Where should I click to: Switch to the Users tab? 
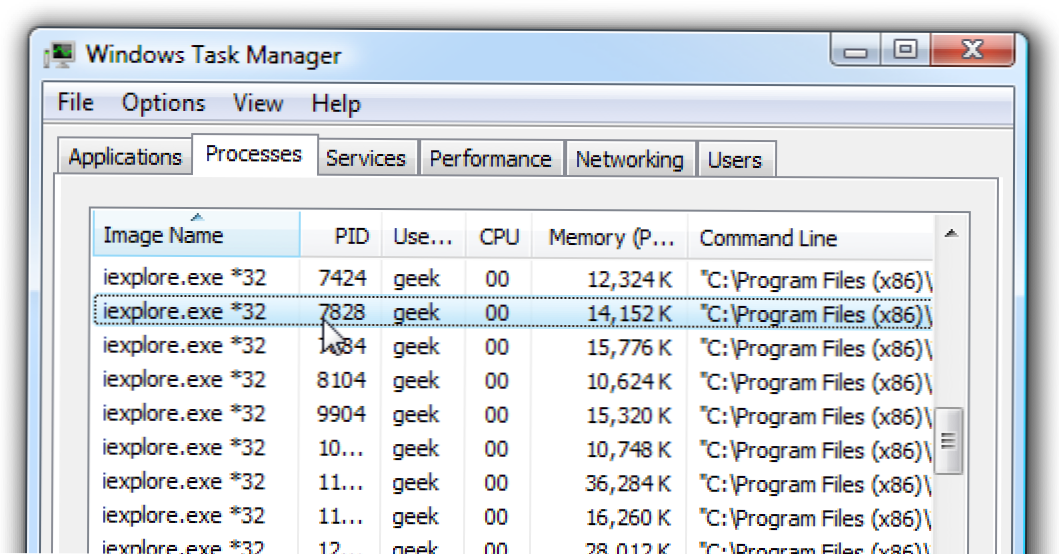(x=734, y=159)
